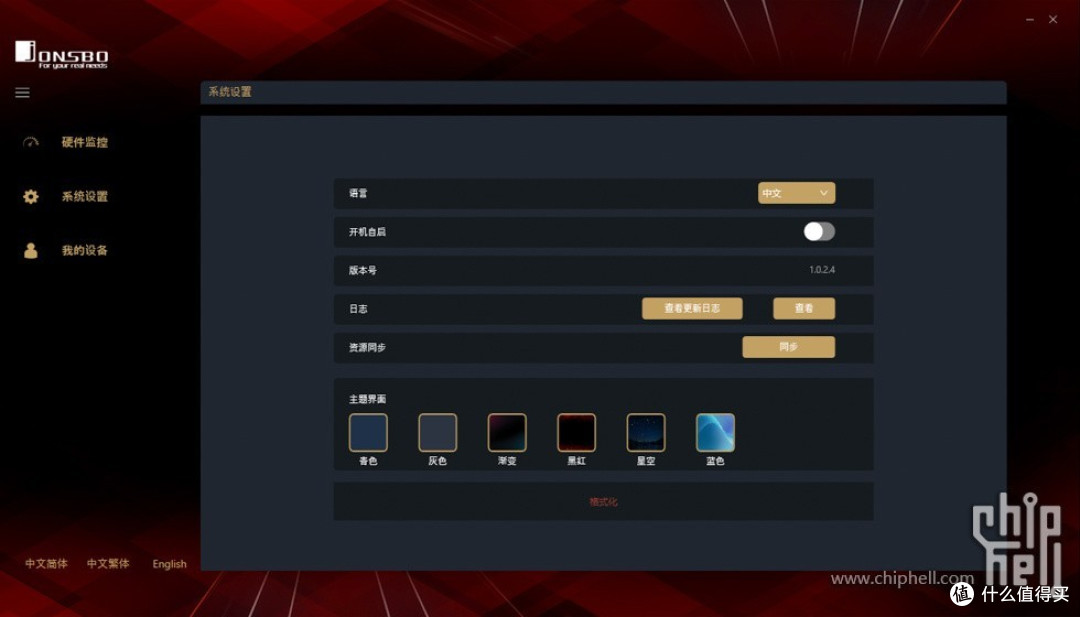Select the 星空 theme thumbnail
Image resolution: width=1080 pixels, height=617 pixels.
point(646,432)
